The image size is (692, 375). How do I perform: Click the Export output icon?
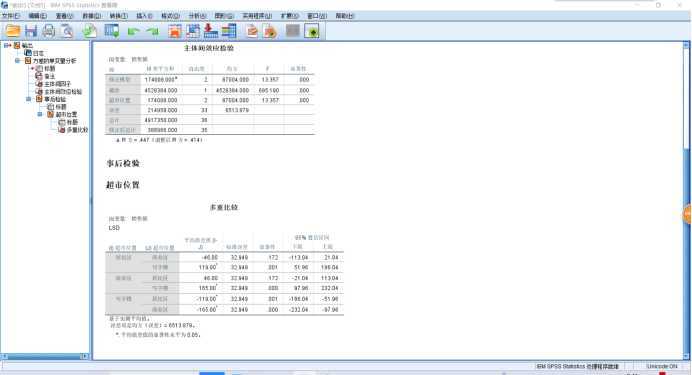[90, 31]
